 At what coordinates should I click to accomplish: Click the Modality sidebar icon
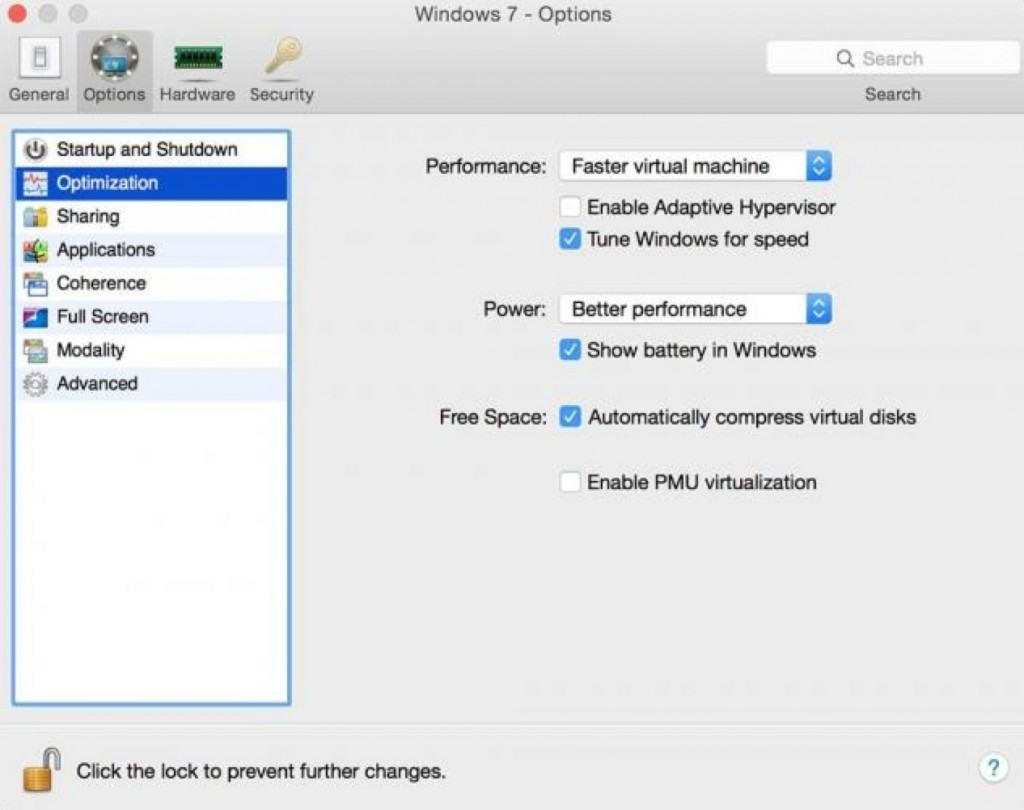(x=35, y=350)
